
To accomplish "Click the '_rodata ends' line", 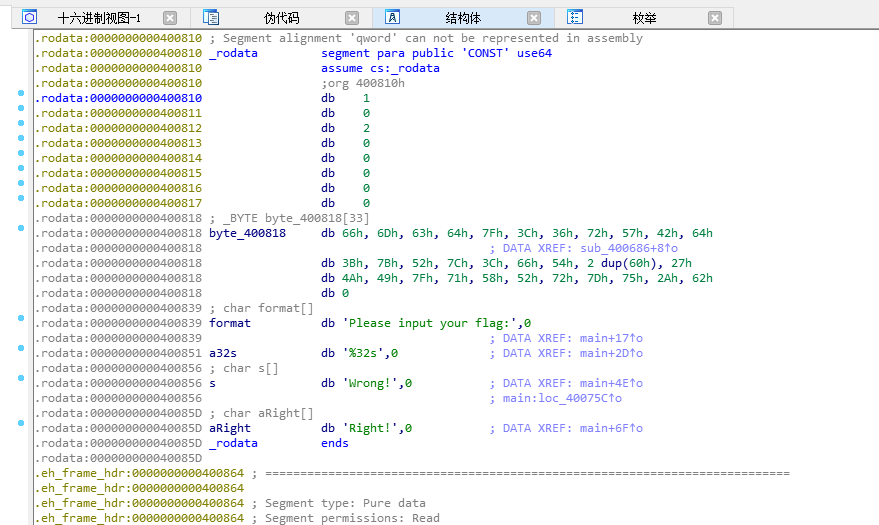I will pos(279,443).
